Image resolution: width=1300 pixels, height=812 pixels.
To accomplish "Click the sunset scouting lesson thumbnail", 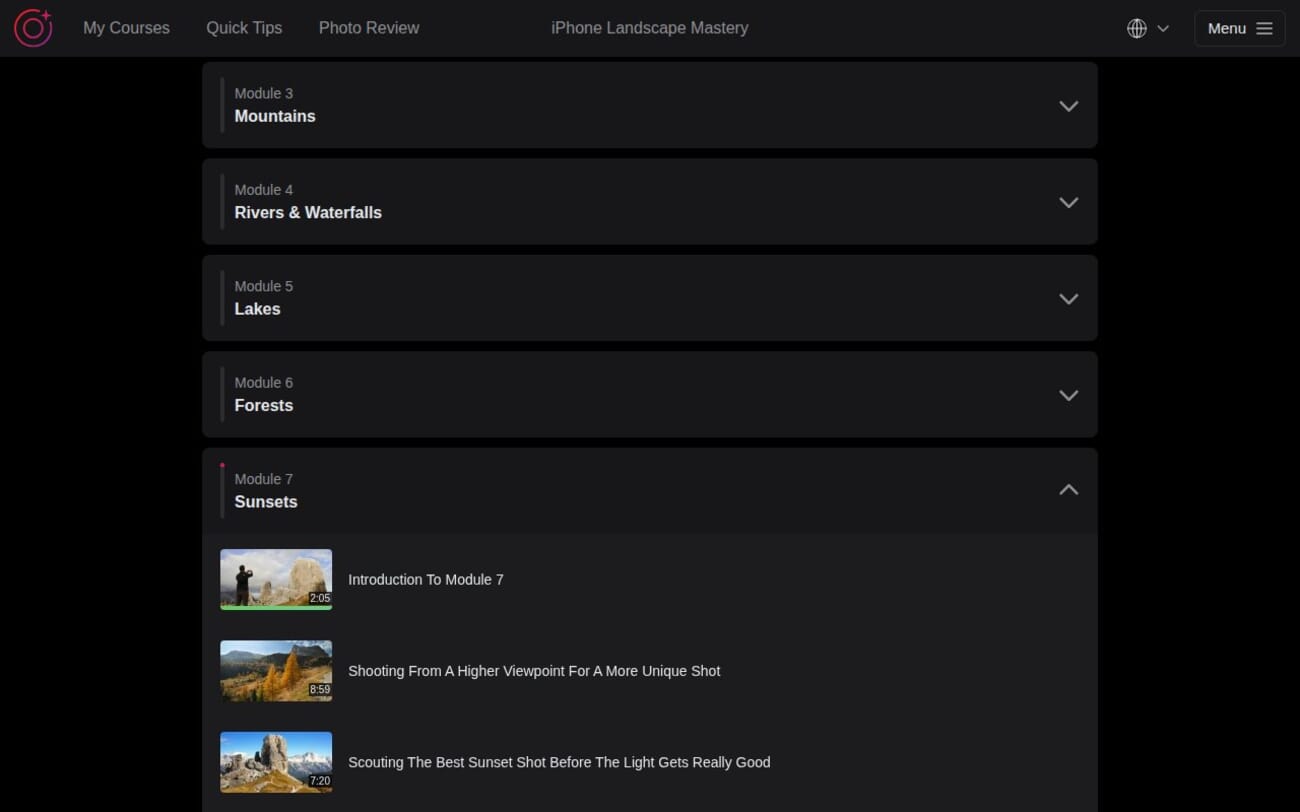I will coord(276,762).
